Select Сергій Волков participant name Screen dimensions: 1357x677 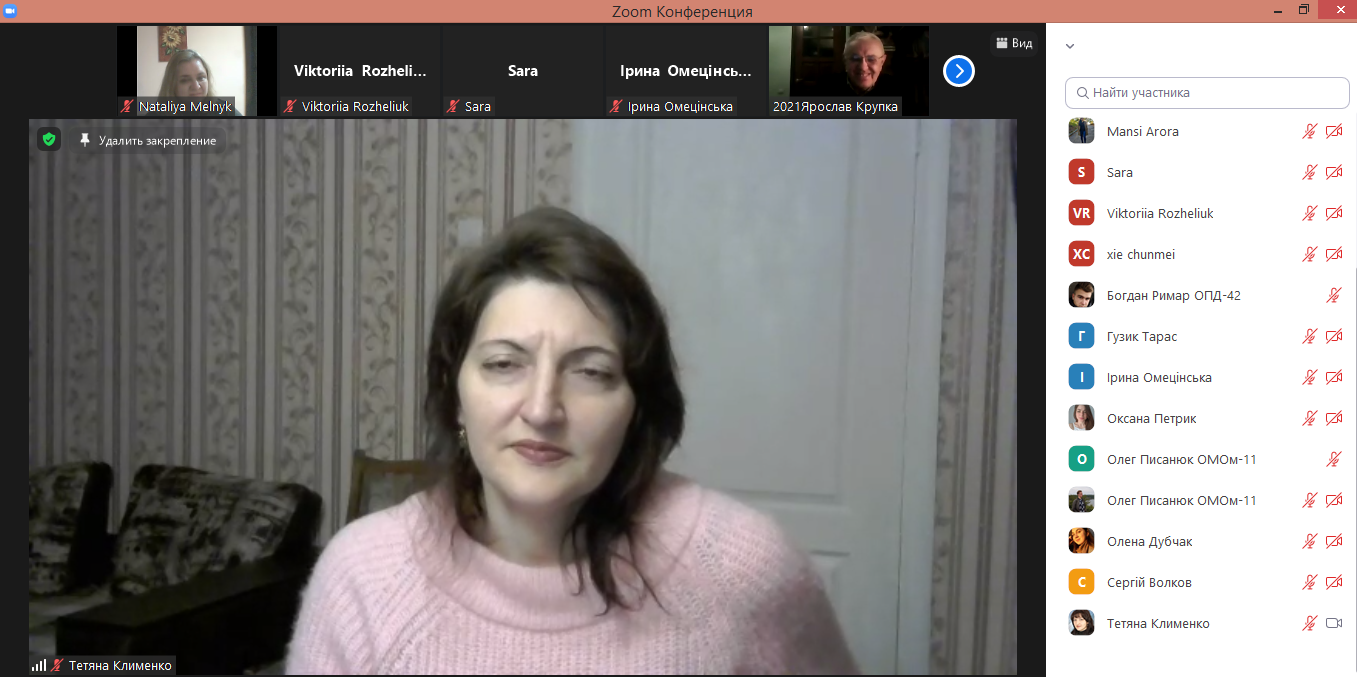(x=1149, y=582)
